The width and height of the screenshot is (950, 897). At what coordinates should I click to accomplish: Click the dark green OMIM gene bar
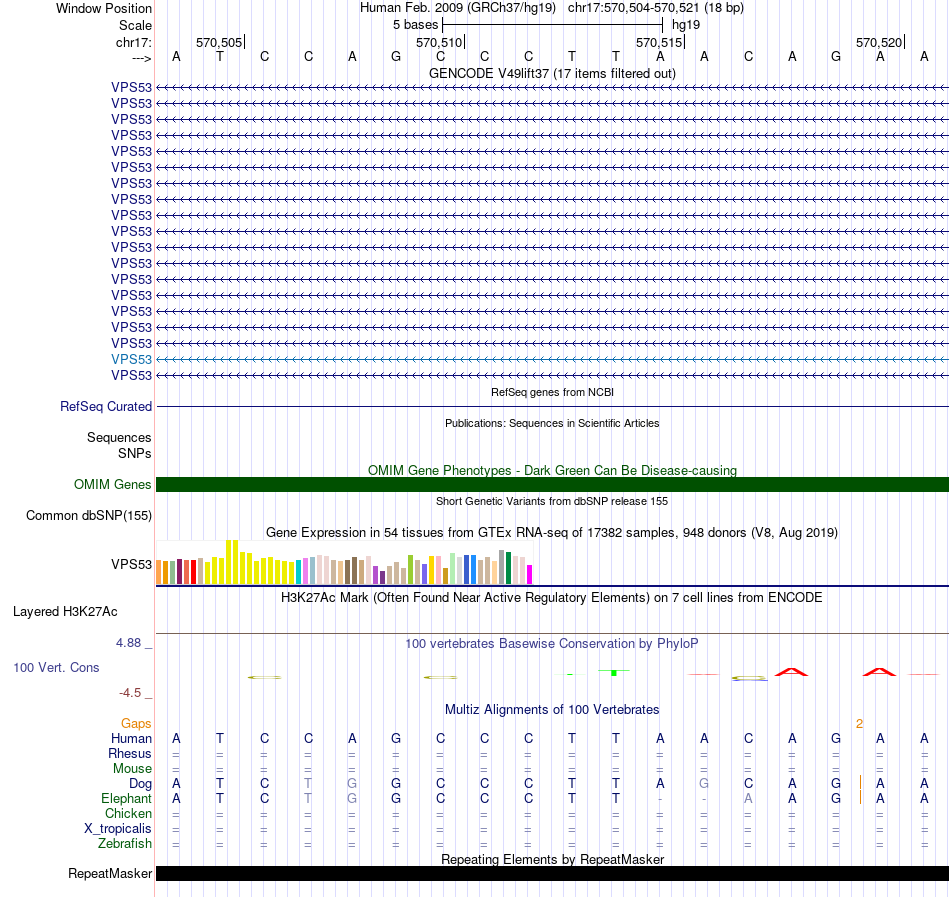pos(552,485)
